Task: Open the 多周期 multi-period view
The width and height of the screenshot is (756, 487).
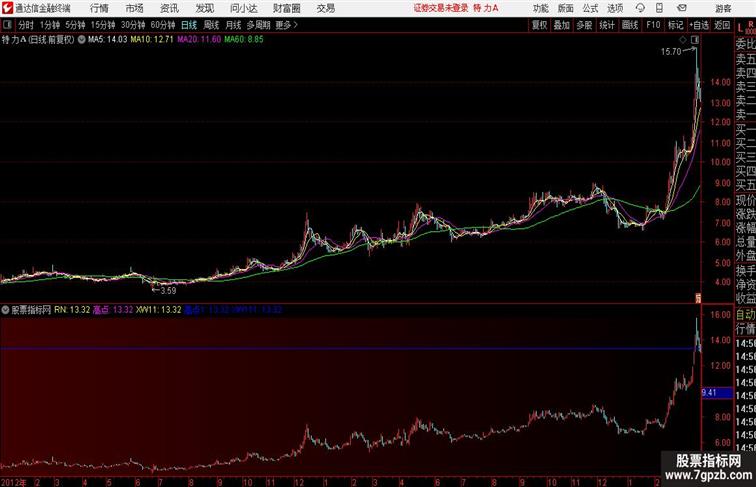Action: [258, 25]
